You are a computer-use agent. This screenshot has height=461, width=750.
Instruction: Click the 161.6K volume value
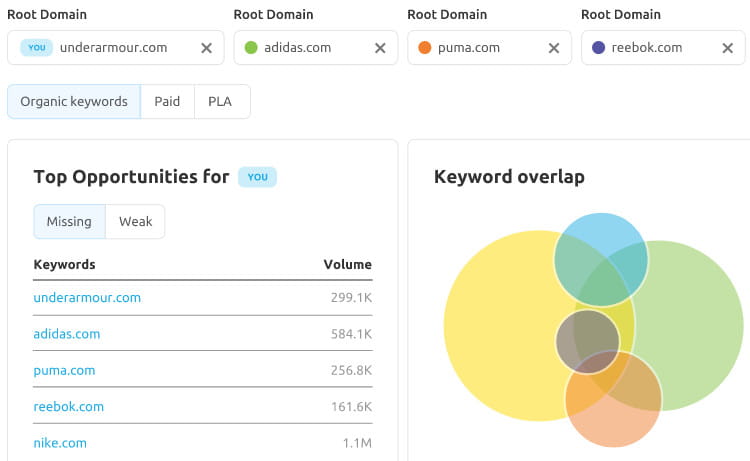pyautogui.click(x=351, y=406)
